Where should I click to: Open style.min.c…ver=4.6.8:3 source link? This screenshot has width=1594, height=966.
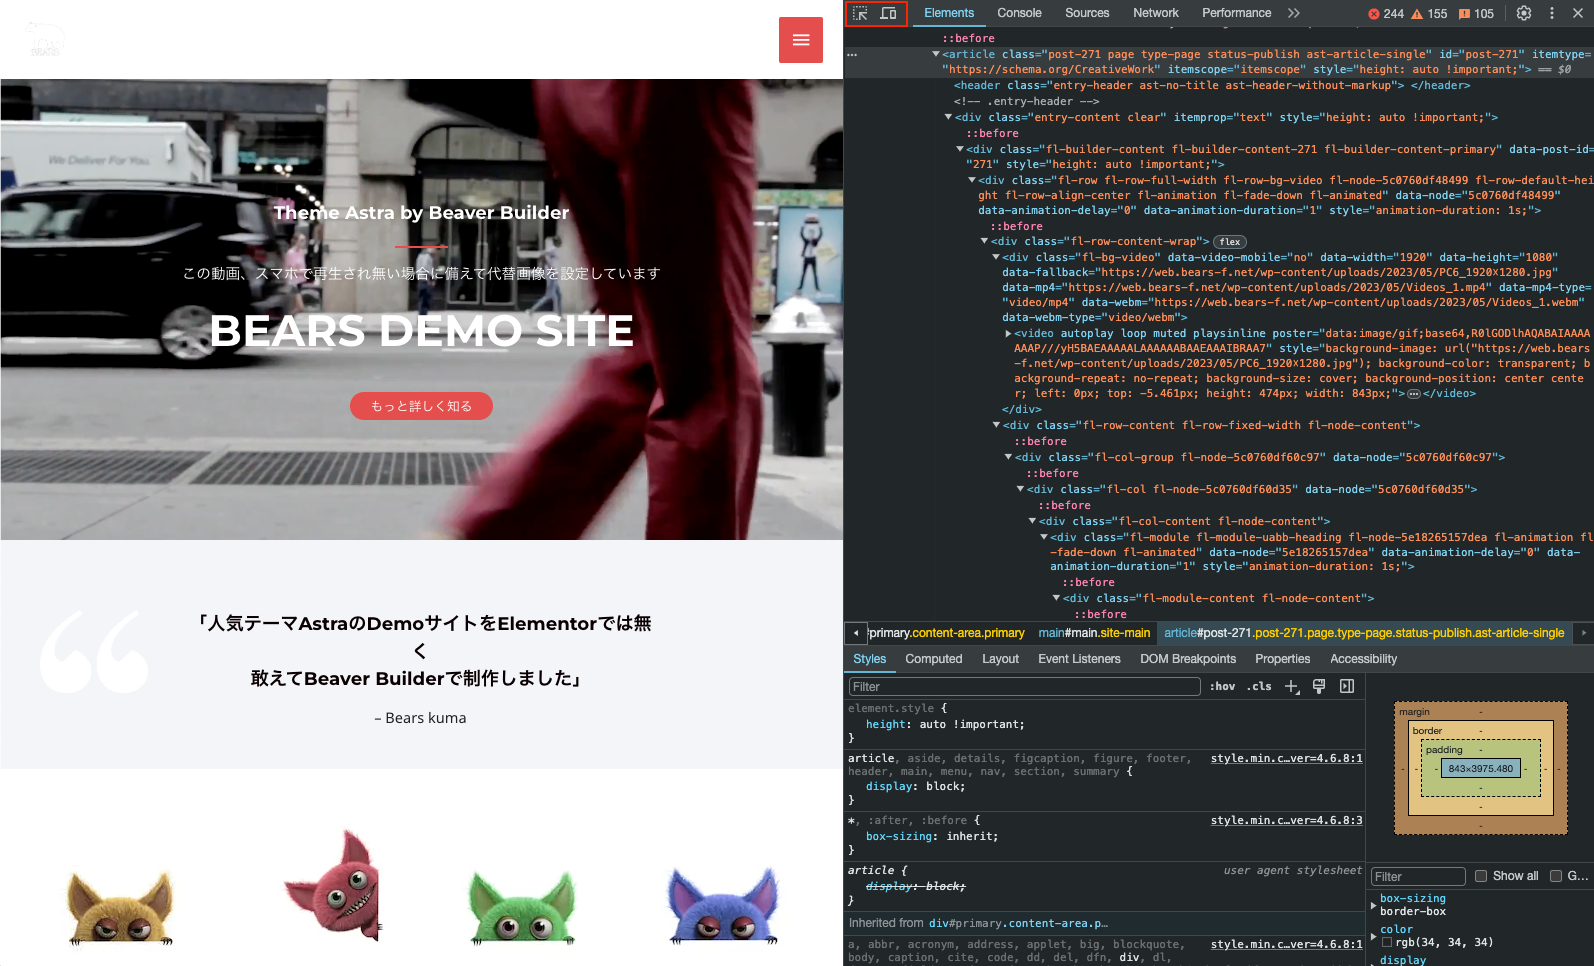tap(1286, 820)
